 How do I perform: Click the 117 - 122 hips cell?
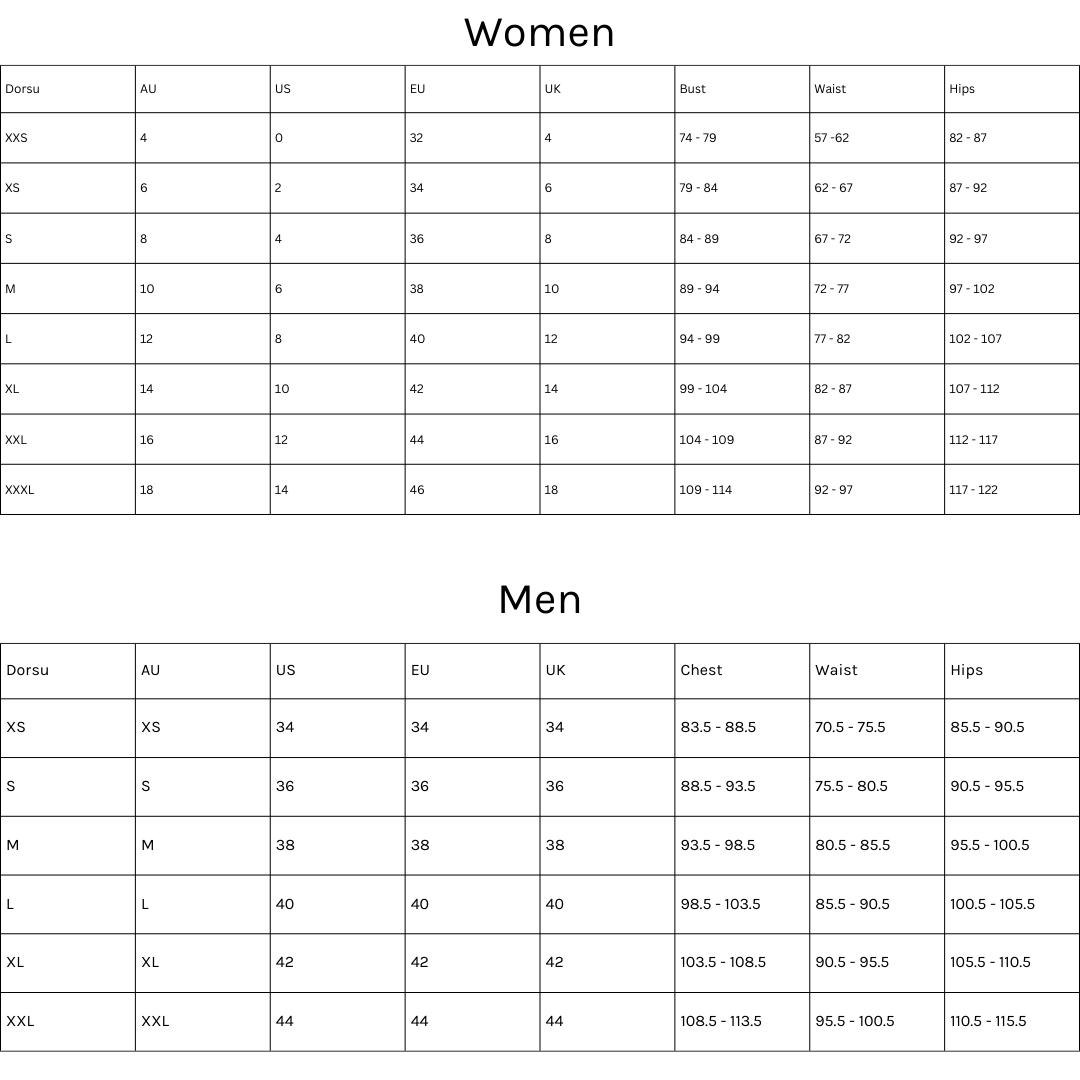(973, 490)
